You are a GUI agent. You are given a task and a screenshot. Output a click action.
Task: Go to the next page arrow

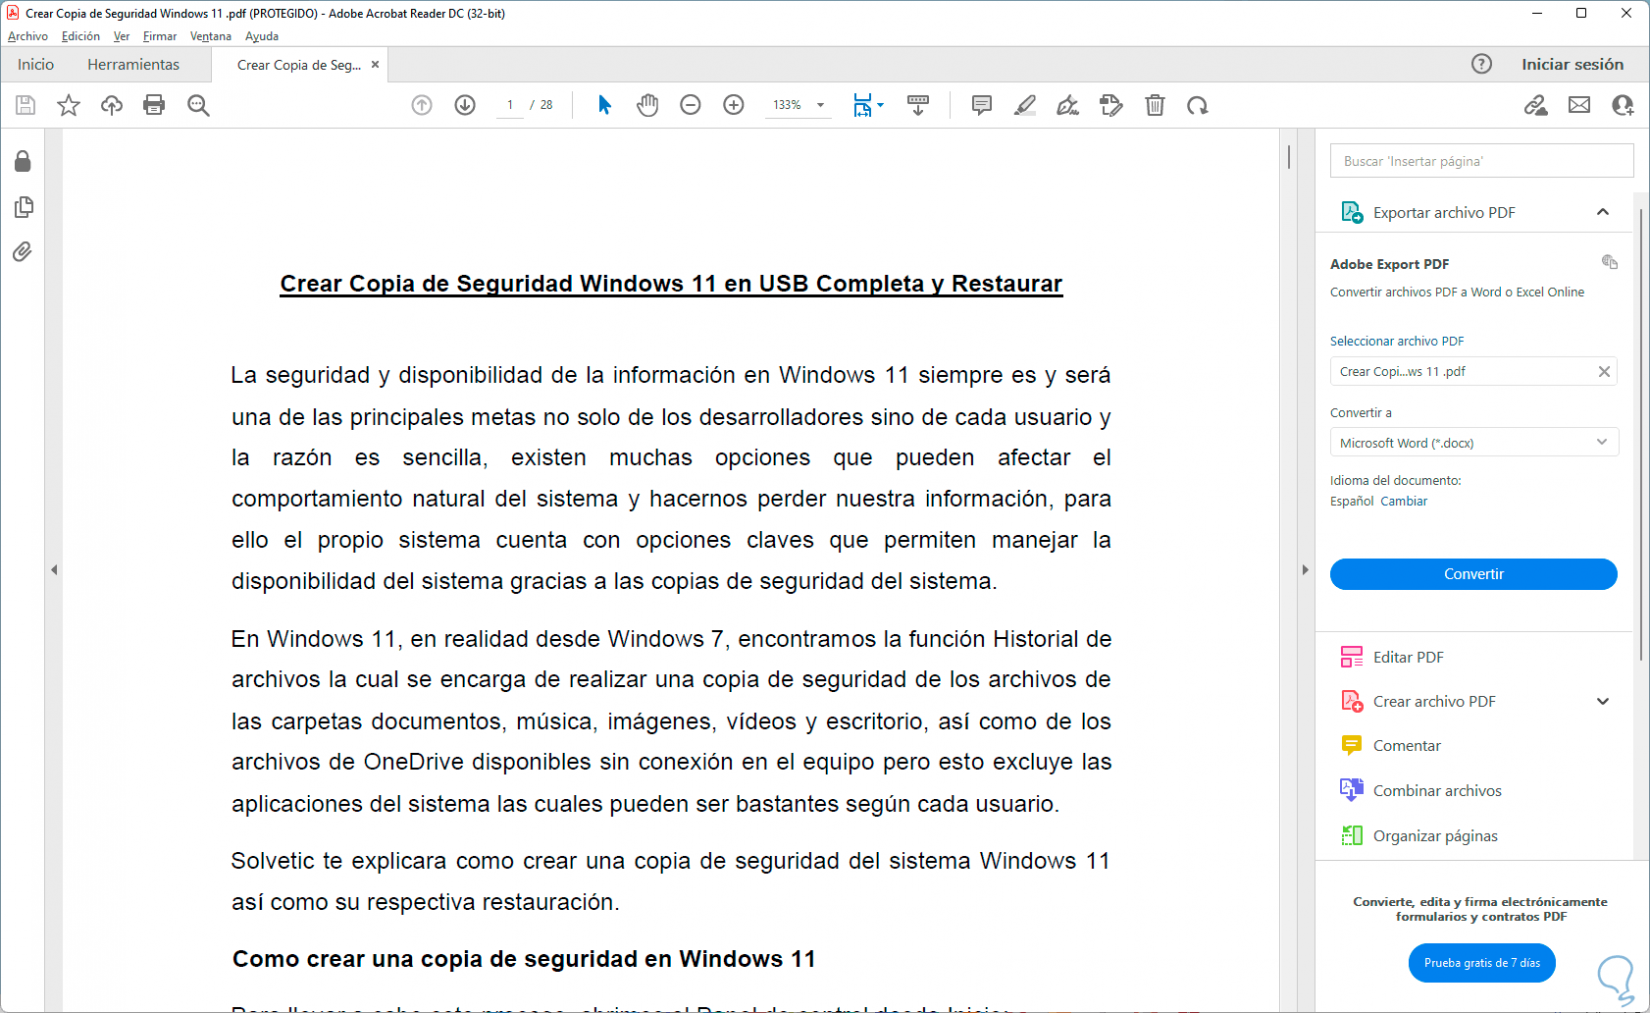(x=465, y=105)
